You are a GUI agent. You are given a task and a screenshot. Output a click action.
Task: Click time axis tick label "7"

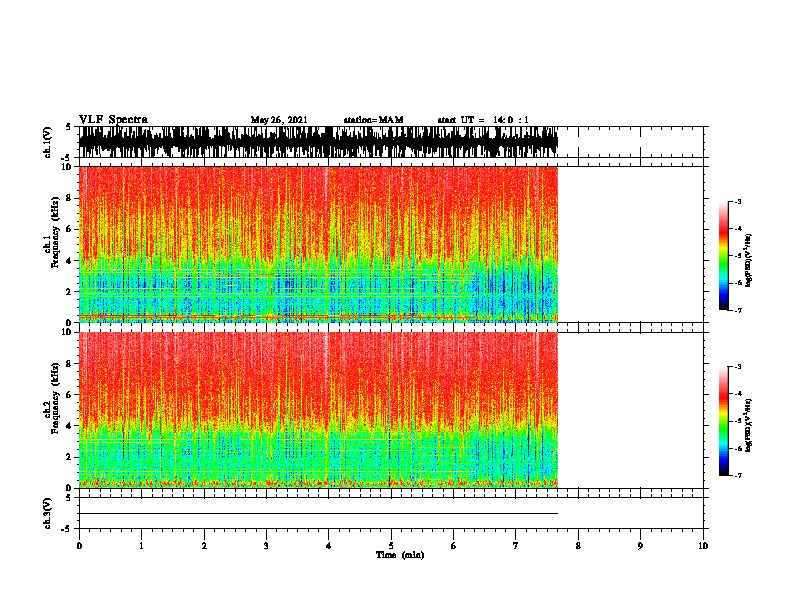pyautogui.click(x=516, y=546)
